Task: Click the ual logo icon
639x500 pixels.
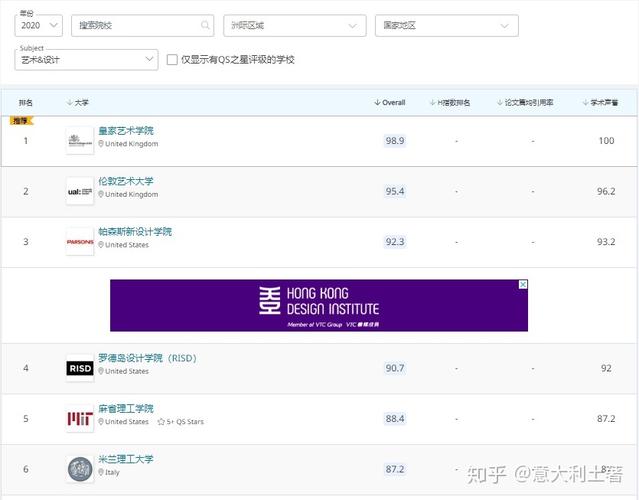Action: click(80, 191)
